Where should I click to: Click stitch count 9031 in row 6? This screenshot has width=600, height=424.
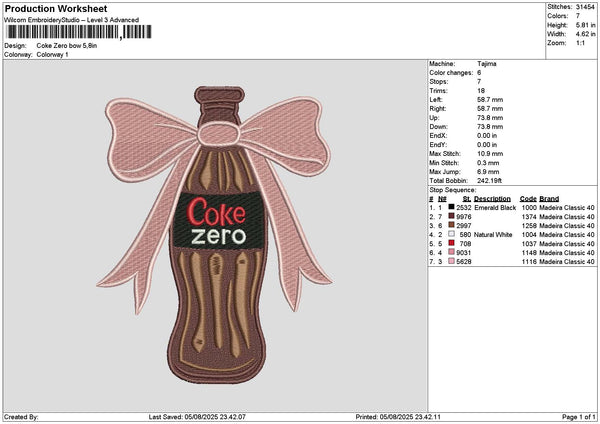coord(464,253)
